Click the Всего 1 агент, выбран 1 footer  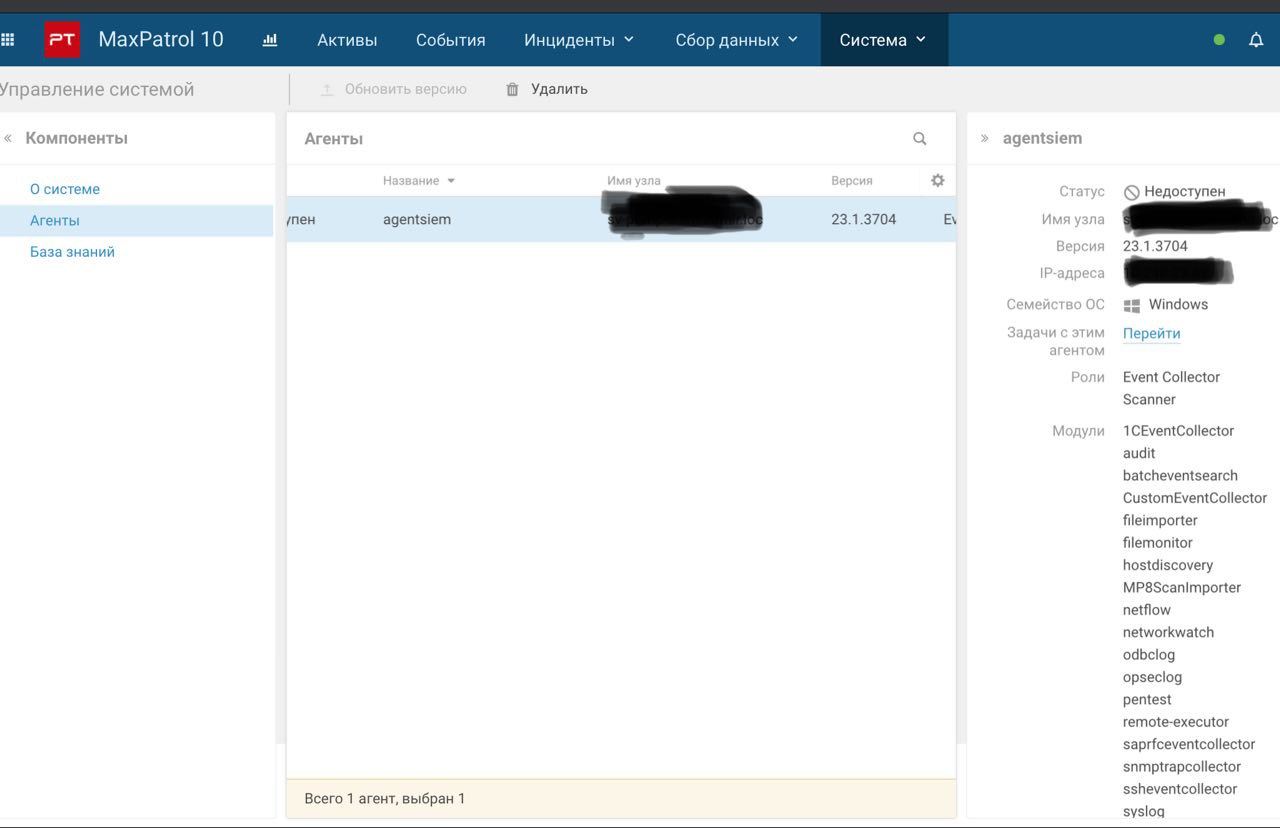click(x=385, y=799)
